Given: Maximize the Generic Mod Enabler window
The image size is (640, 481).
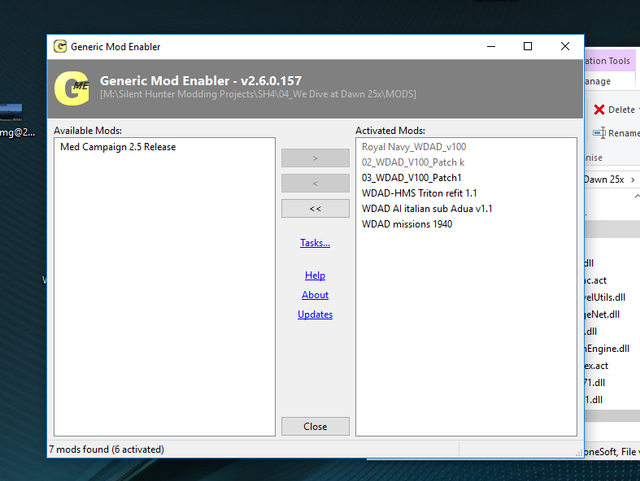Looking at the screenshot, I should click(528, 46).
